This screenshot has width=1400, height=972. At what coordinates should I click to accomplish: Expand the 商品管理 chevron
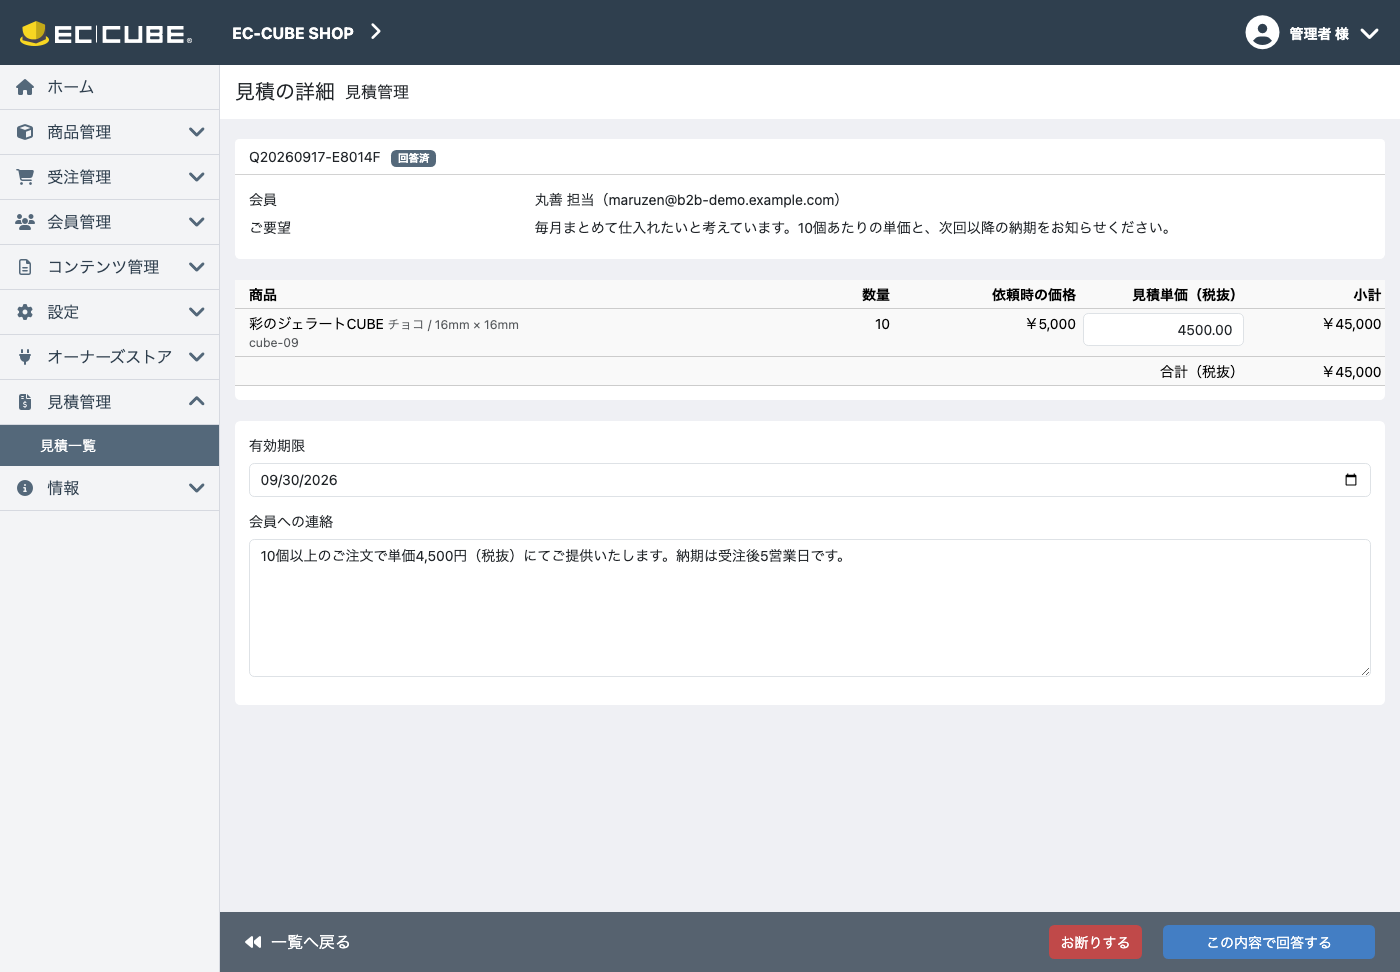pyautogui.click(x=197, y=132)
